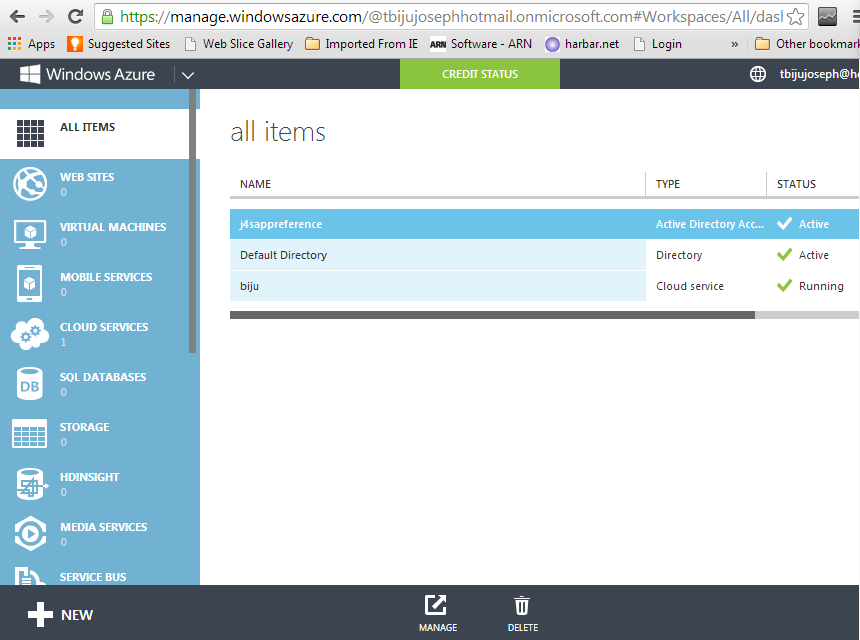Viewport: 860px width, 640px height.
Task: Open Software - ARN bookmark
Action: 481,44
